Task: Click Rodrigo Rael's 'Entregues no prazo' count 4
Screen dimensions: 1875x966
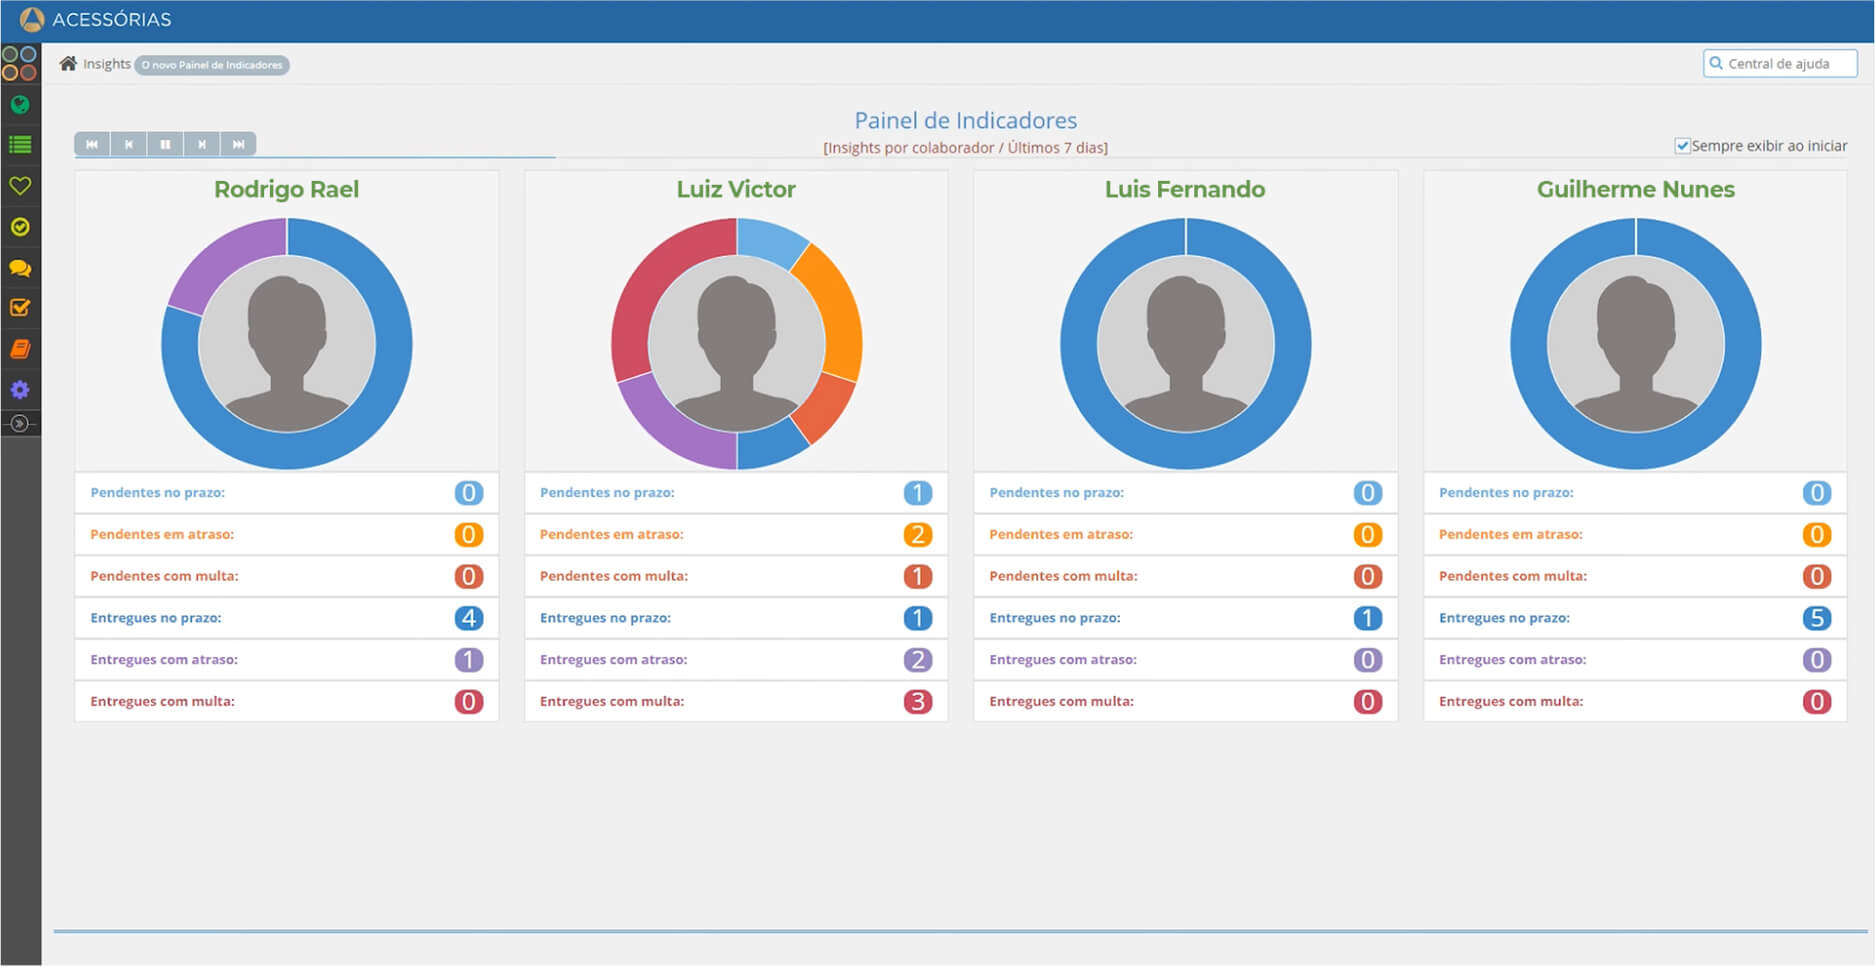Action: click(x=469, y=618)
